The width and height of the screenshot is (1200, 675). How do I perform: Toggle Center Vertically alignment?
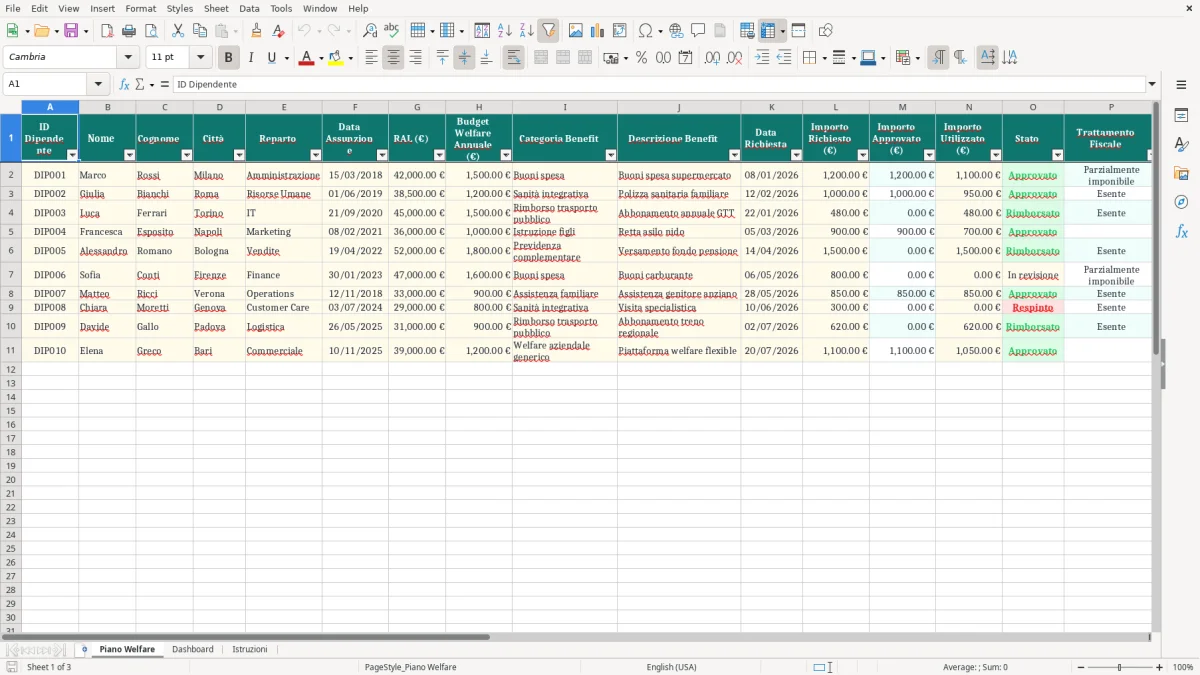(464, 58)
